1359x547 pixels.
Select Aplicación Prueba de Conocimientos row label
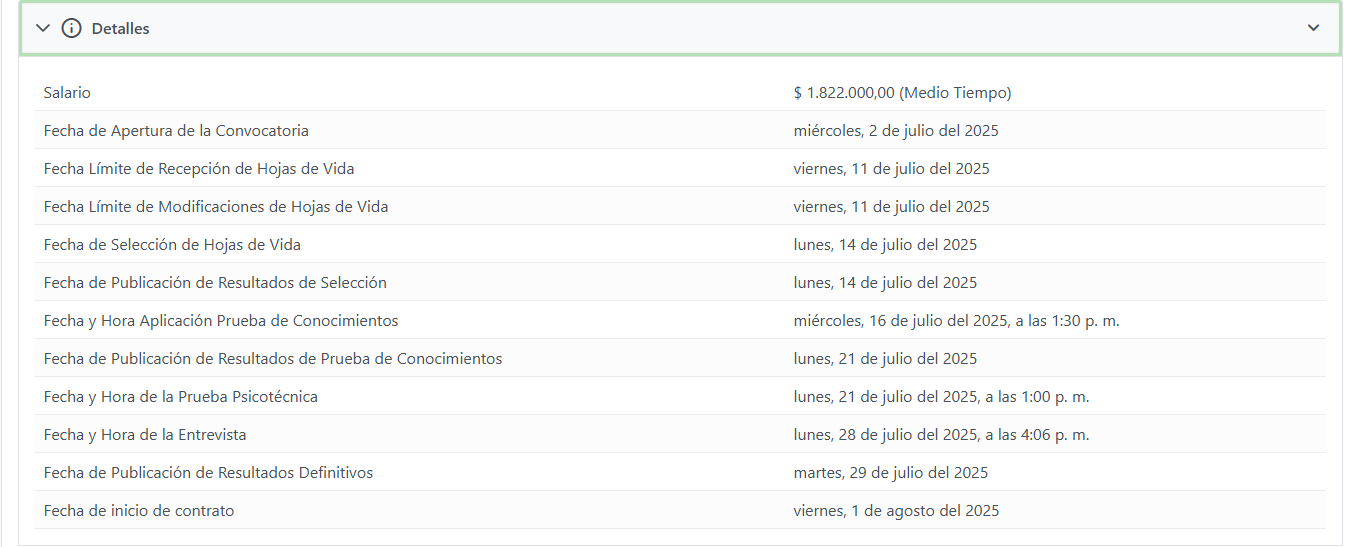tap(221, 321)
